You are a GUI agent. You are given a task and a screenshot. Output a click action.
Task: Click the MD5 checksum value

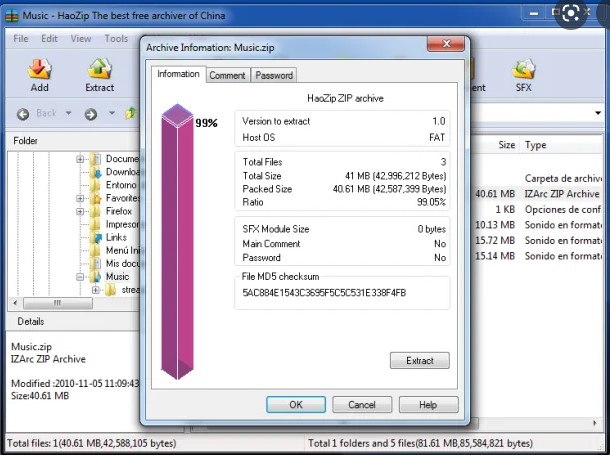pos(324,292)
